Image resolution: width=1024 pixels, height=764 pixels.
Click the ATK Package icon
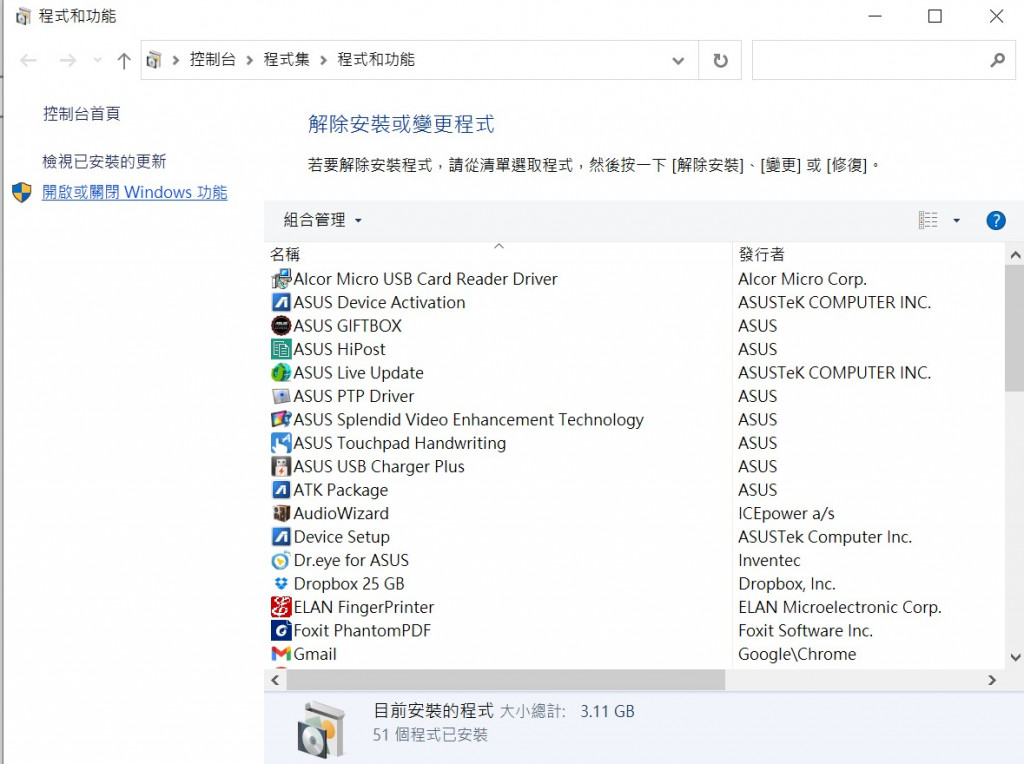[281, 490]
